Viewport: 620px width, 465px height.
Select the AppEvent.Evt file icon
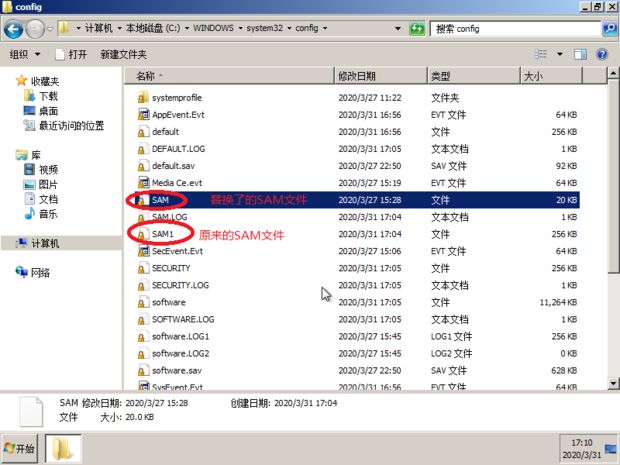[x=143, y=115]
